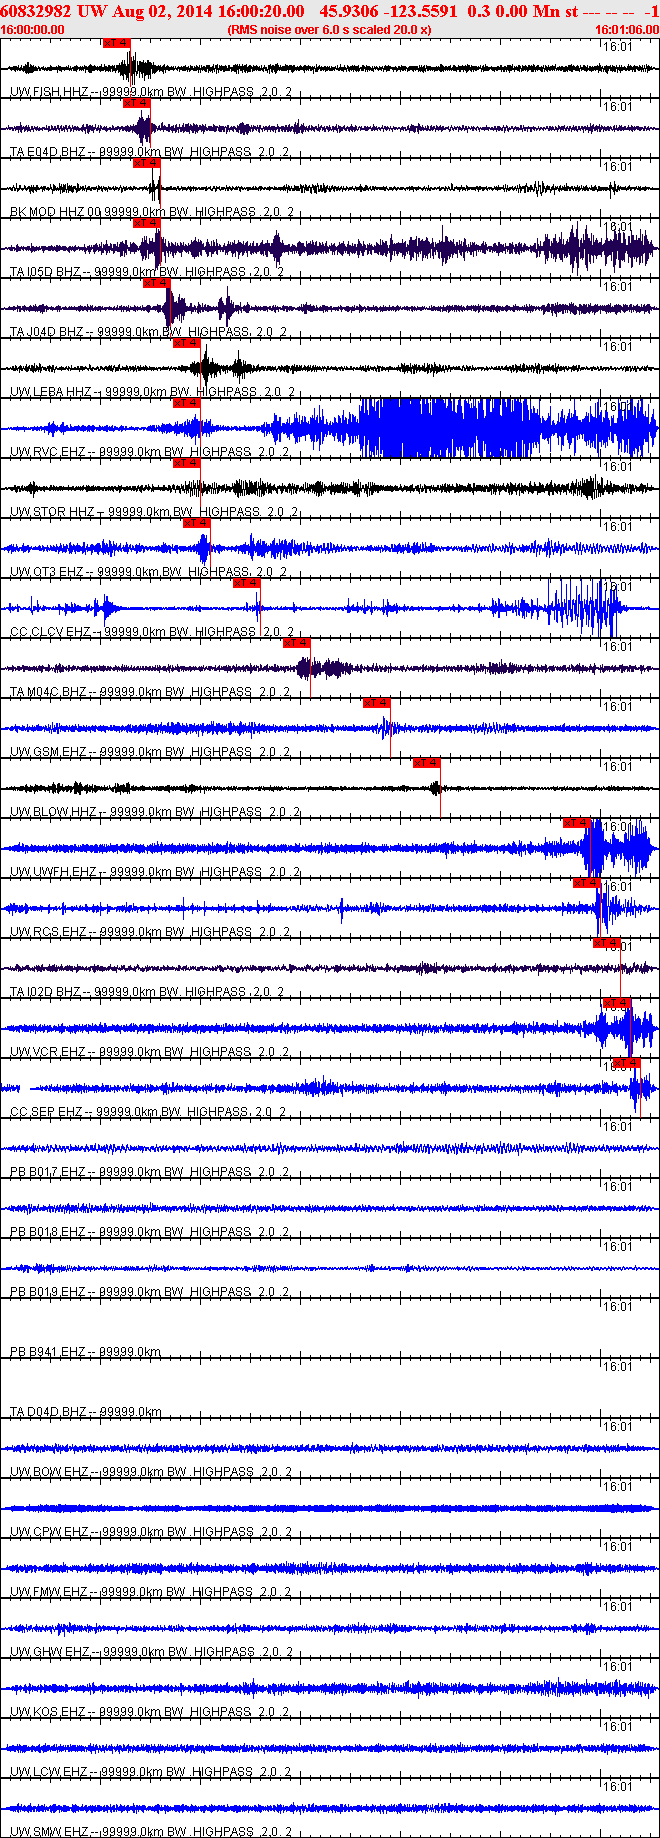Image resolution: width=660 pixels, height=1838 pixels.
Task: Click the BK.MOD.HHZ station label
Action: coord(55,212)
